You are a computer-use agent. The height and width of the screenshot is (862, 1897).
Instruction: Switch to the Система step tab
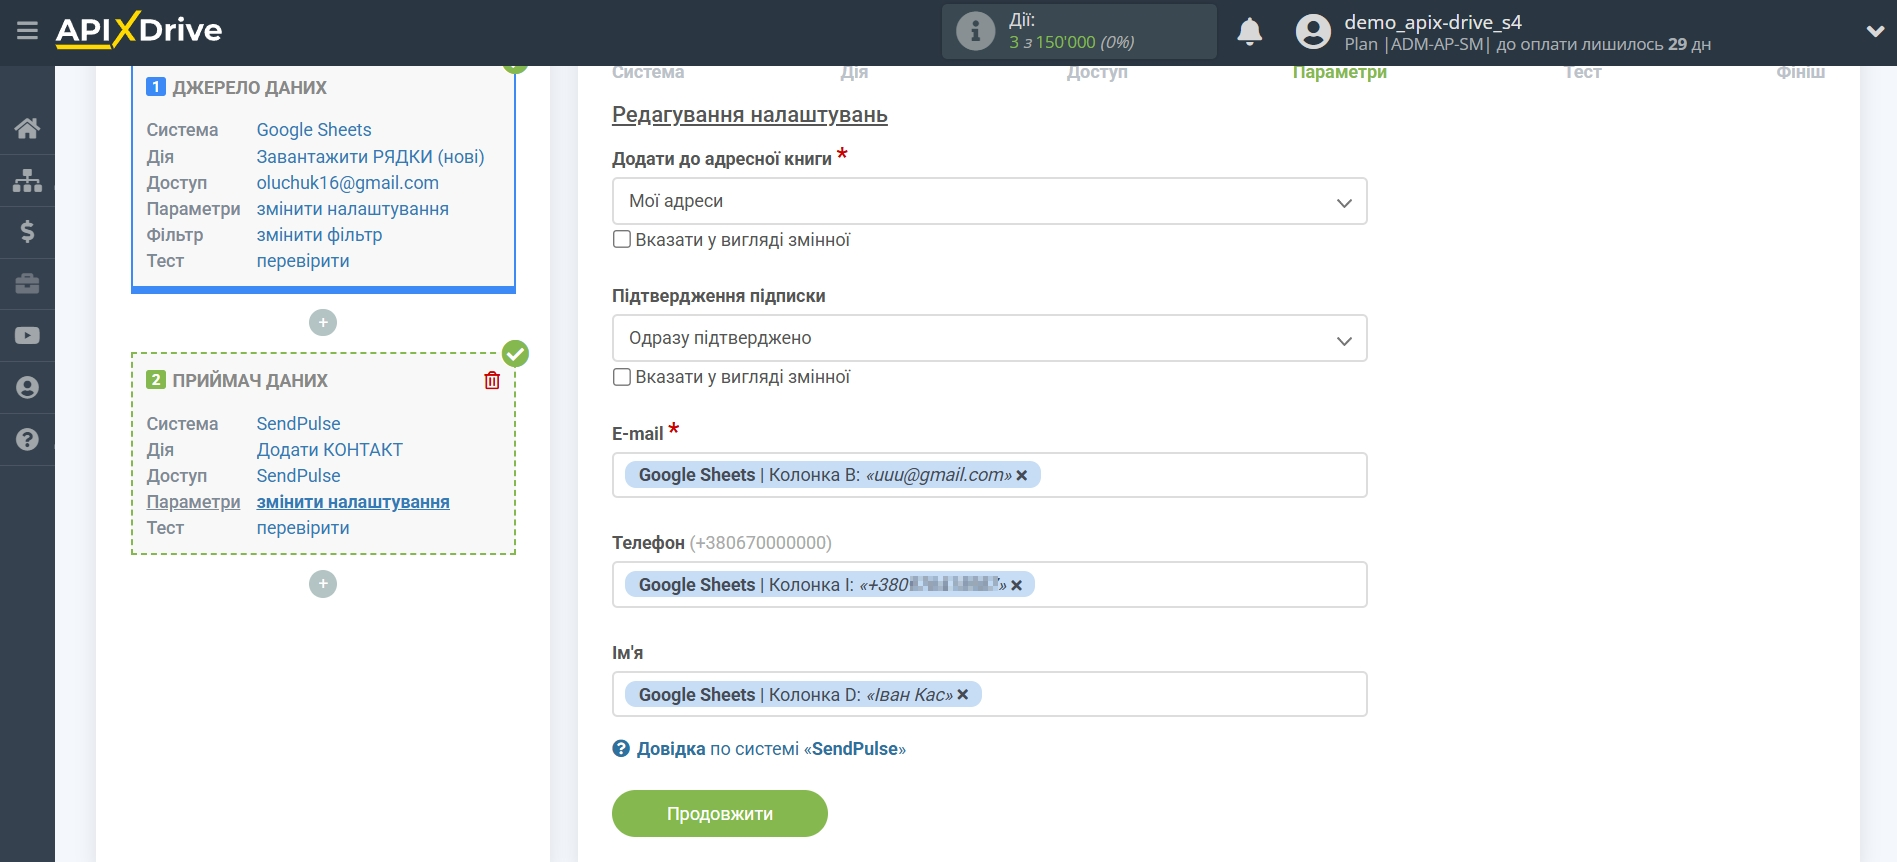tap(648, 72)
